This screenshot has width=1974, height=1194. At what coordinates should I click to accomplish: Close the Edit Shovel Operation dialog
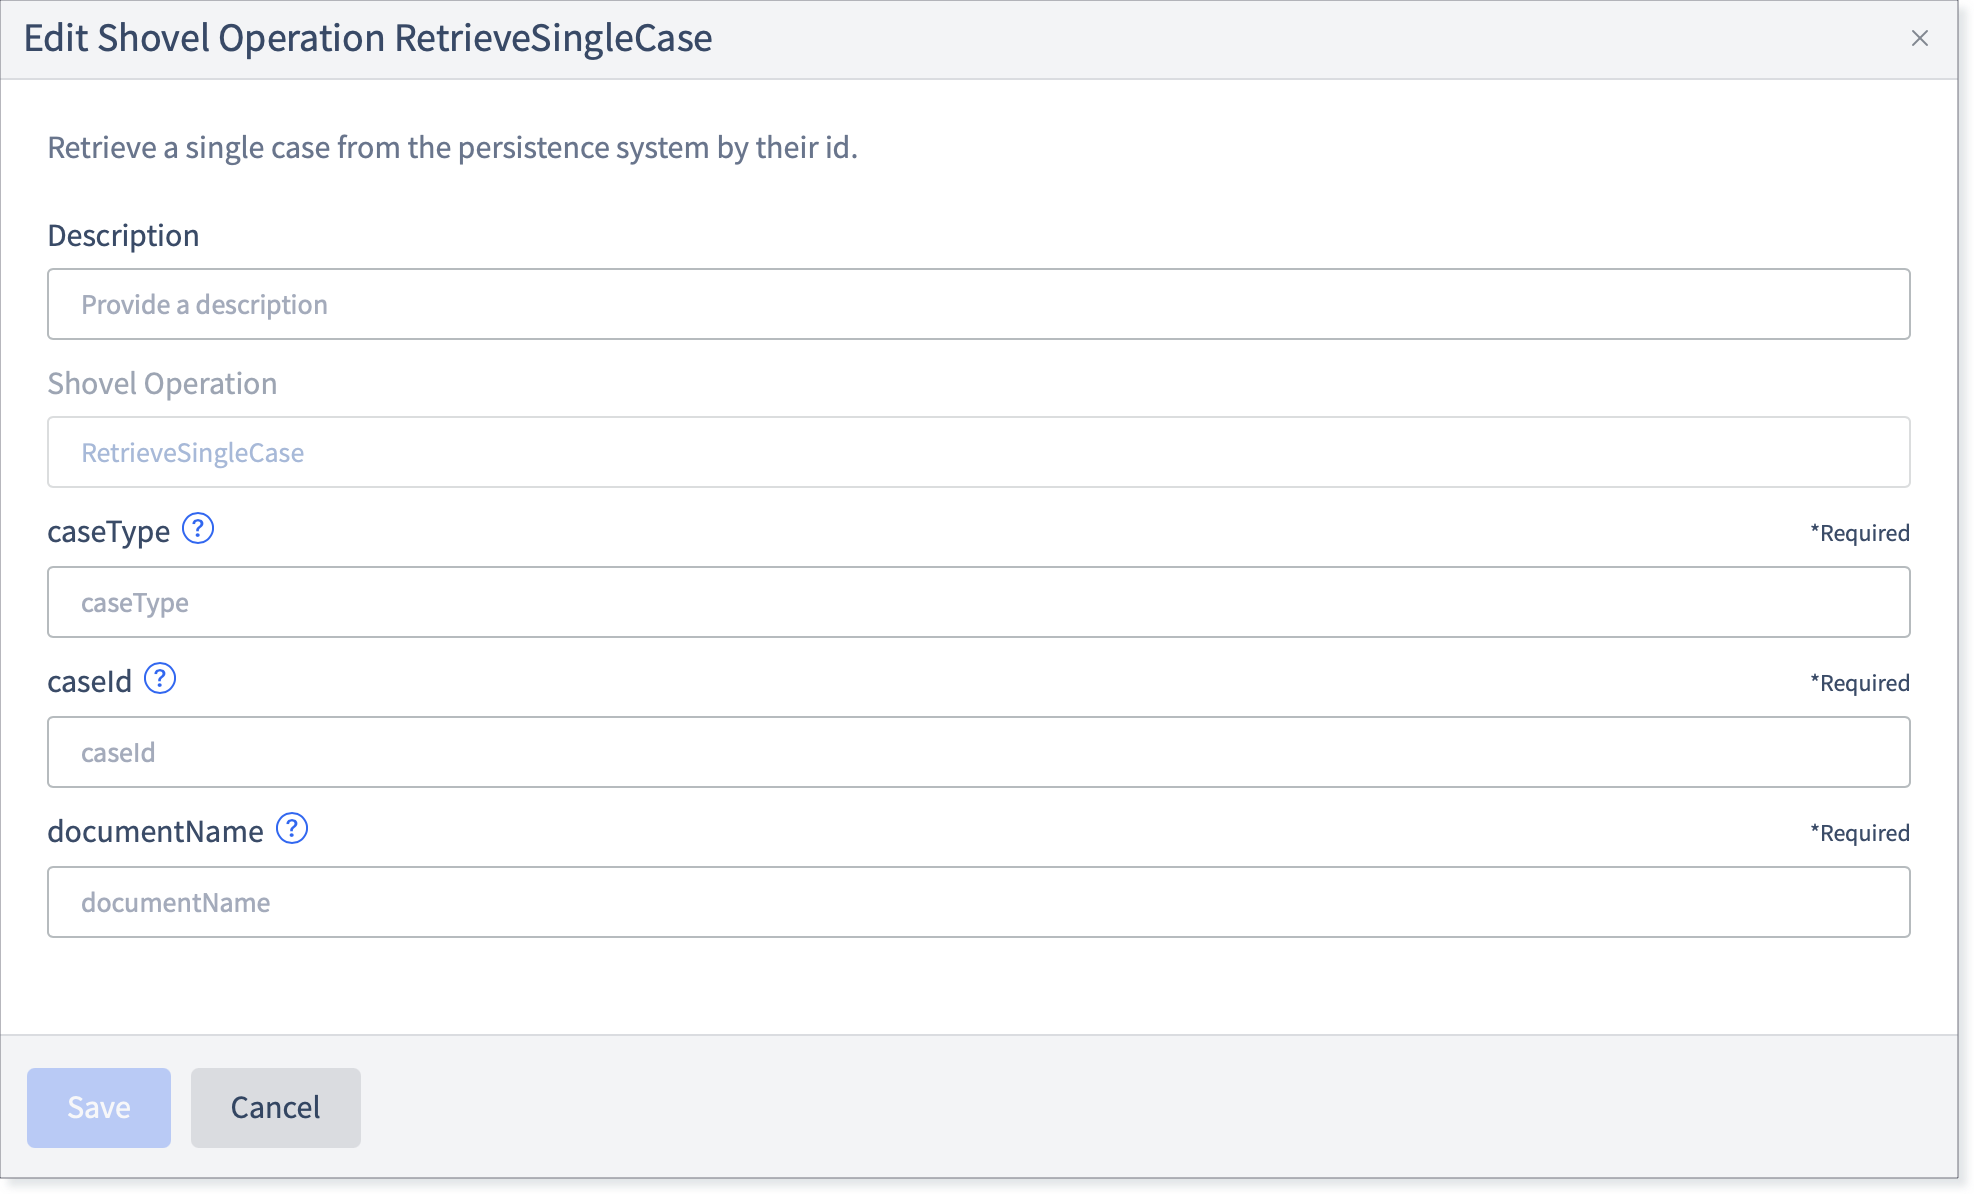coord(1919,38)
